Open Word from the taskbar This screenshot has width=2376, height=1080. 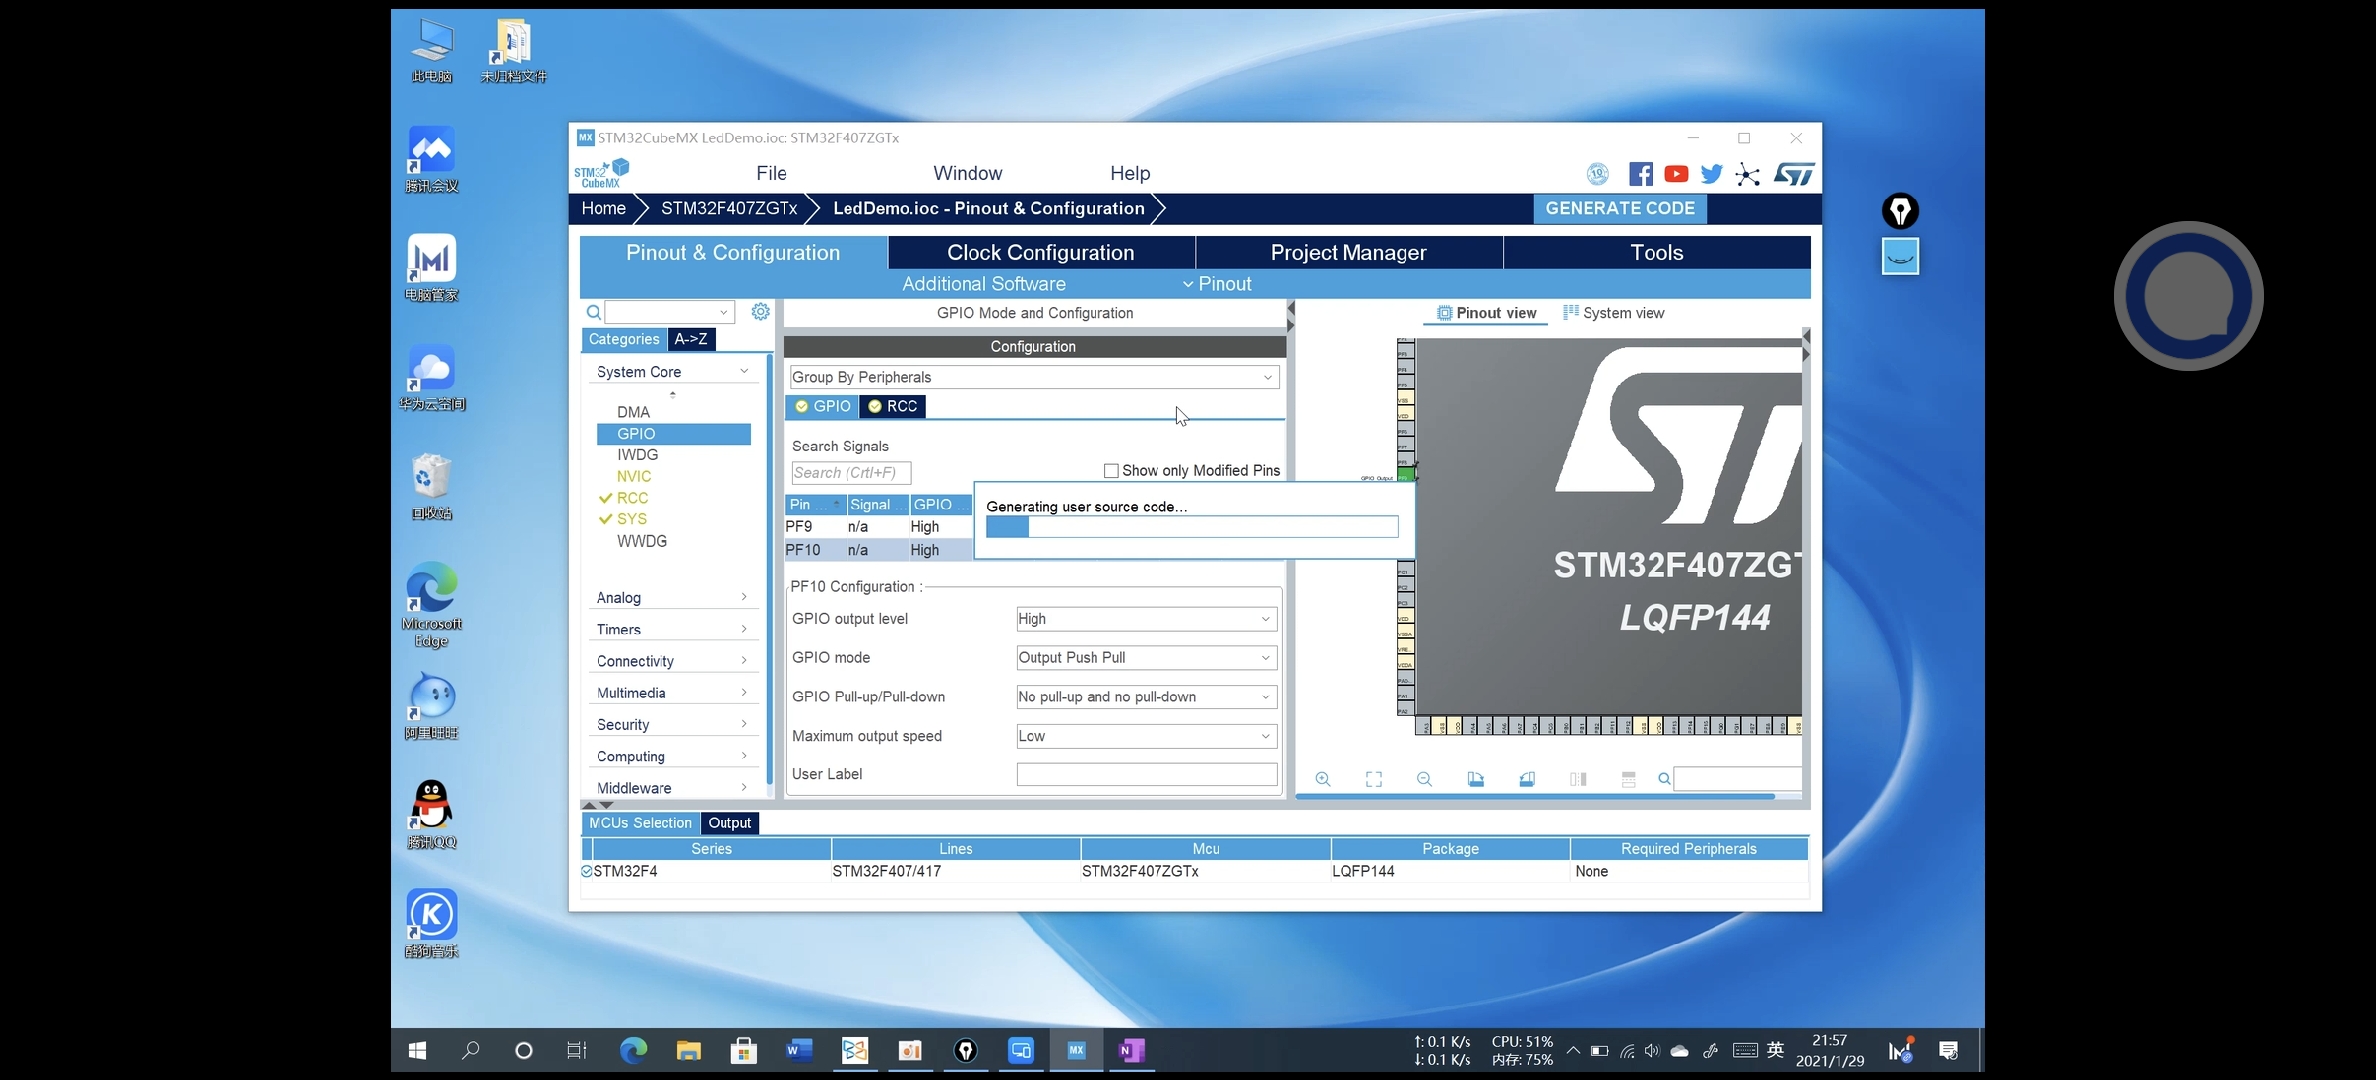799,1050
